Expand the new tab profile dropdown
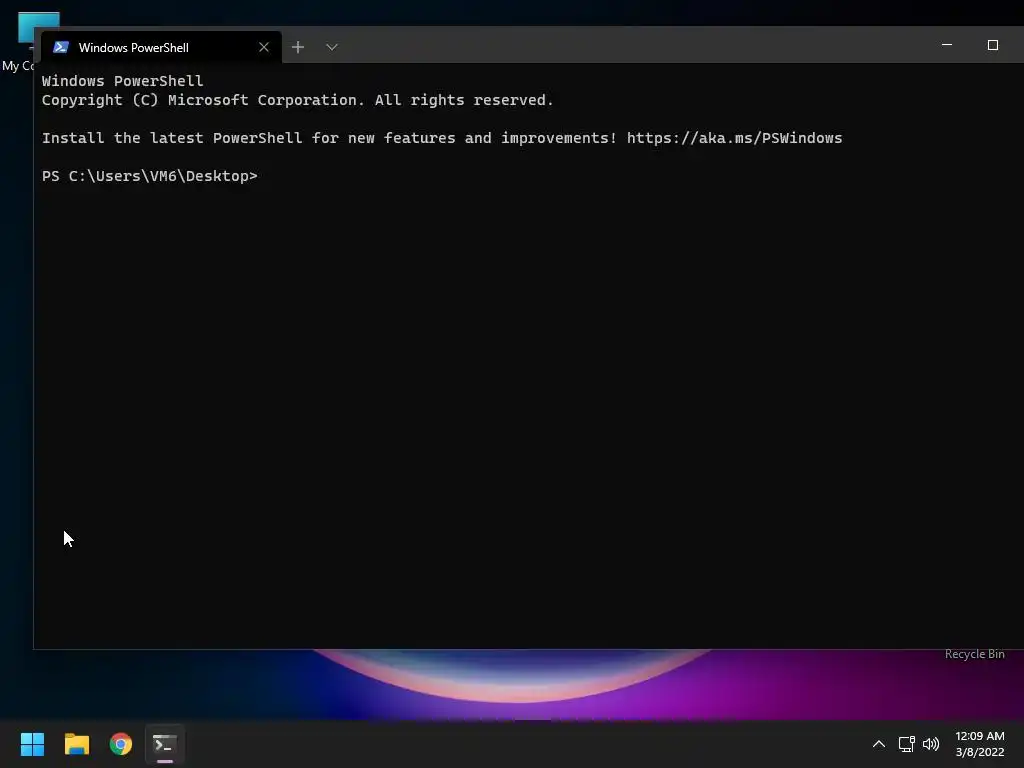1024x768 pixels. click(332, 47)
